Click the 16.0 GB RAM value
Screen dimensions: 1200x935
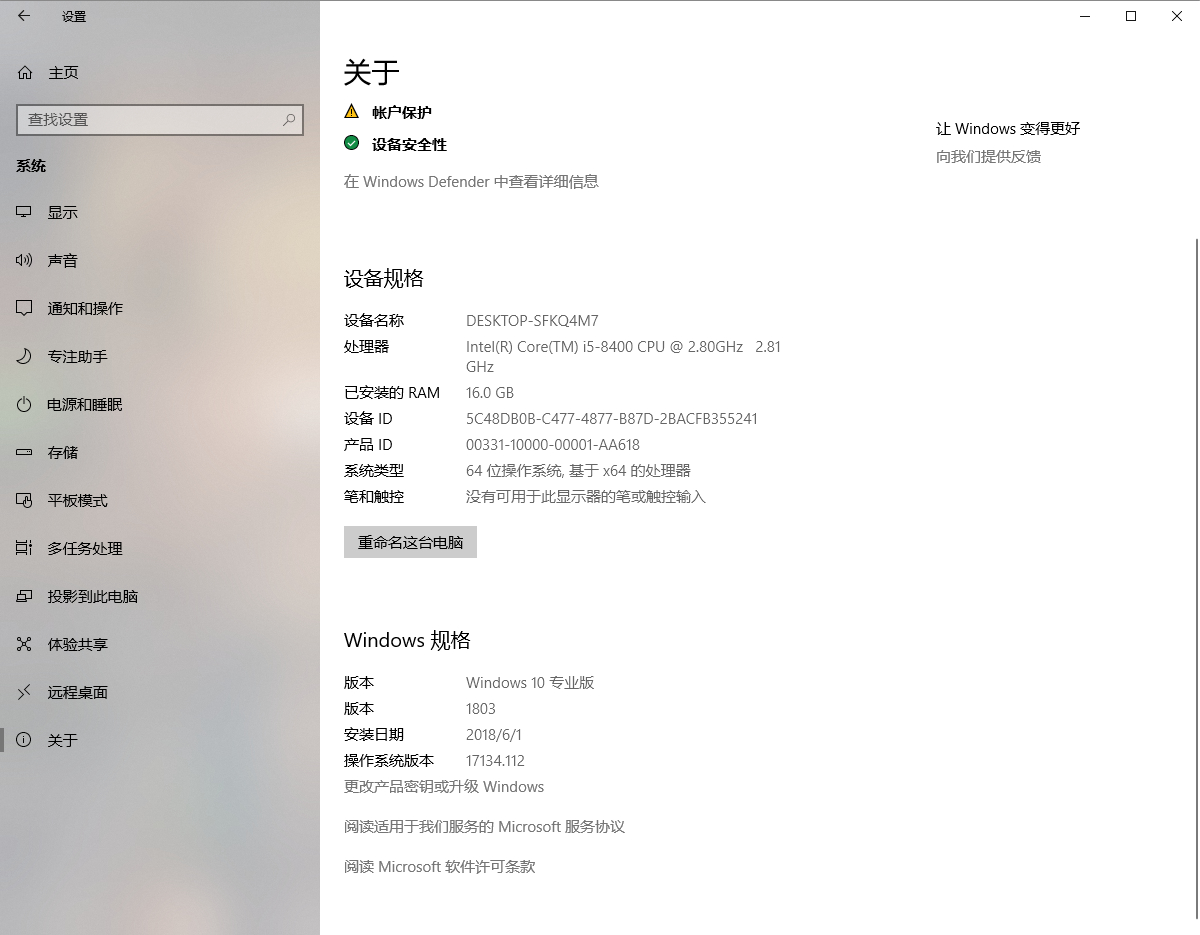[490, 393]
